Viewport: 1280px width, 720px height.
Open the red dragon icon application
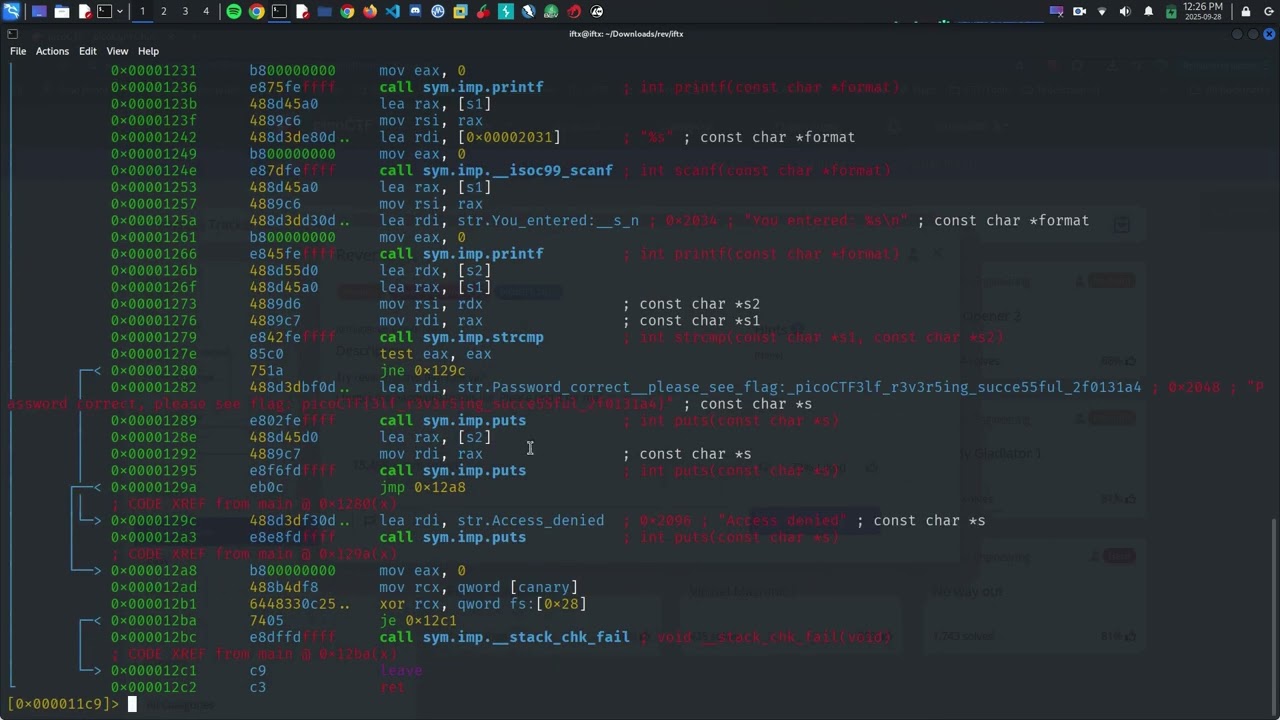pos(574,11)
